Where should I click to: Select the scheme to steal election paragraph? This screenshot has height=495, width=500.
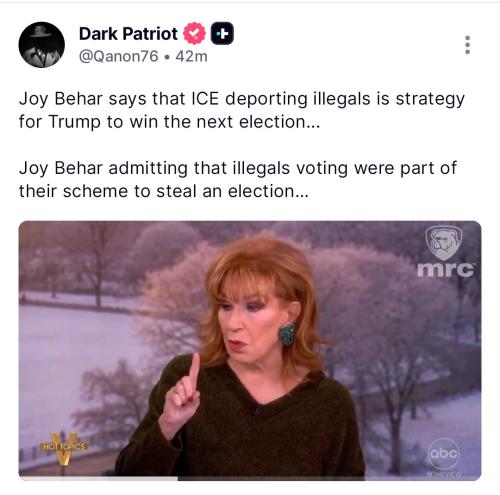(x=238, y=180)
